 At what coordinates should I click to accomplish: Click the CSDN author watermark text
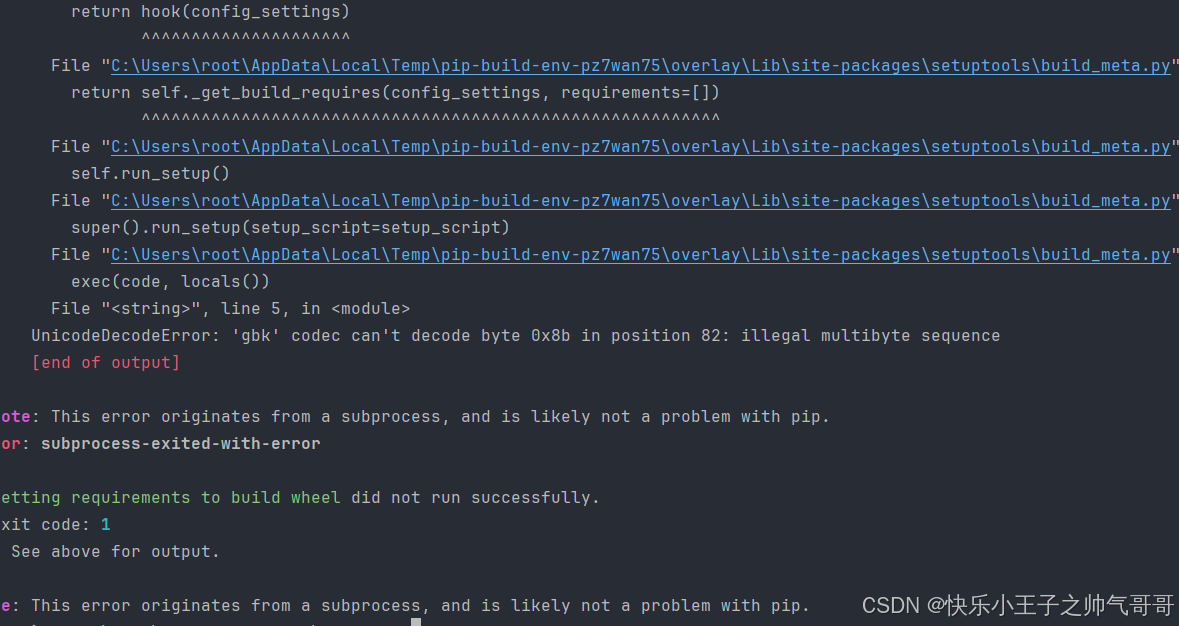click(1017, 605)
